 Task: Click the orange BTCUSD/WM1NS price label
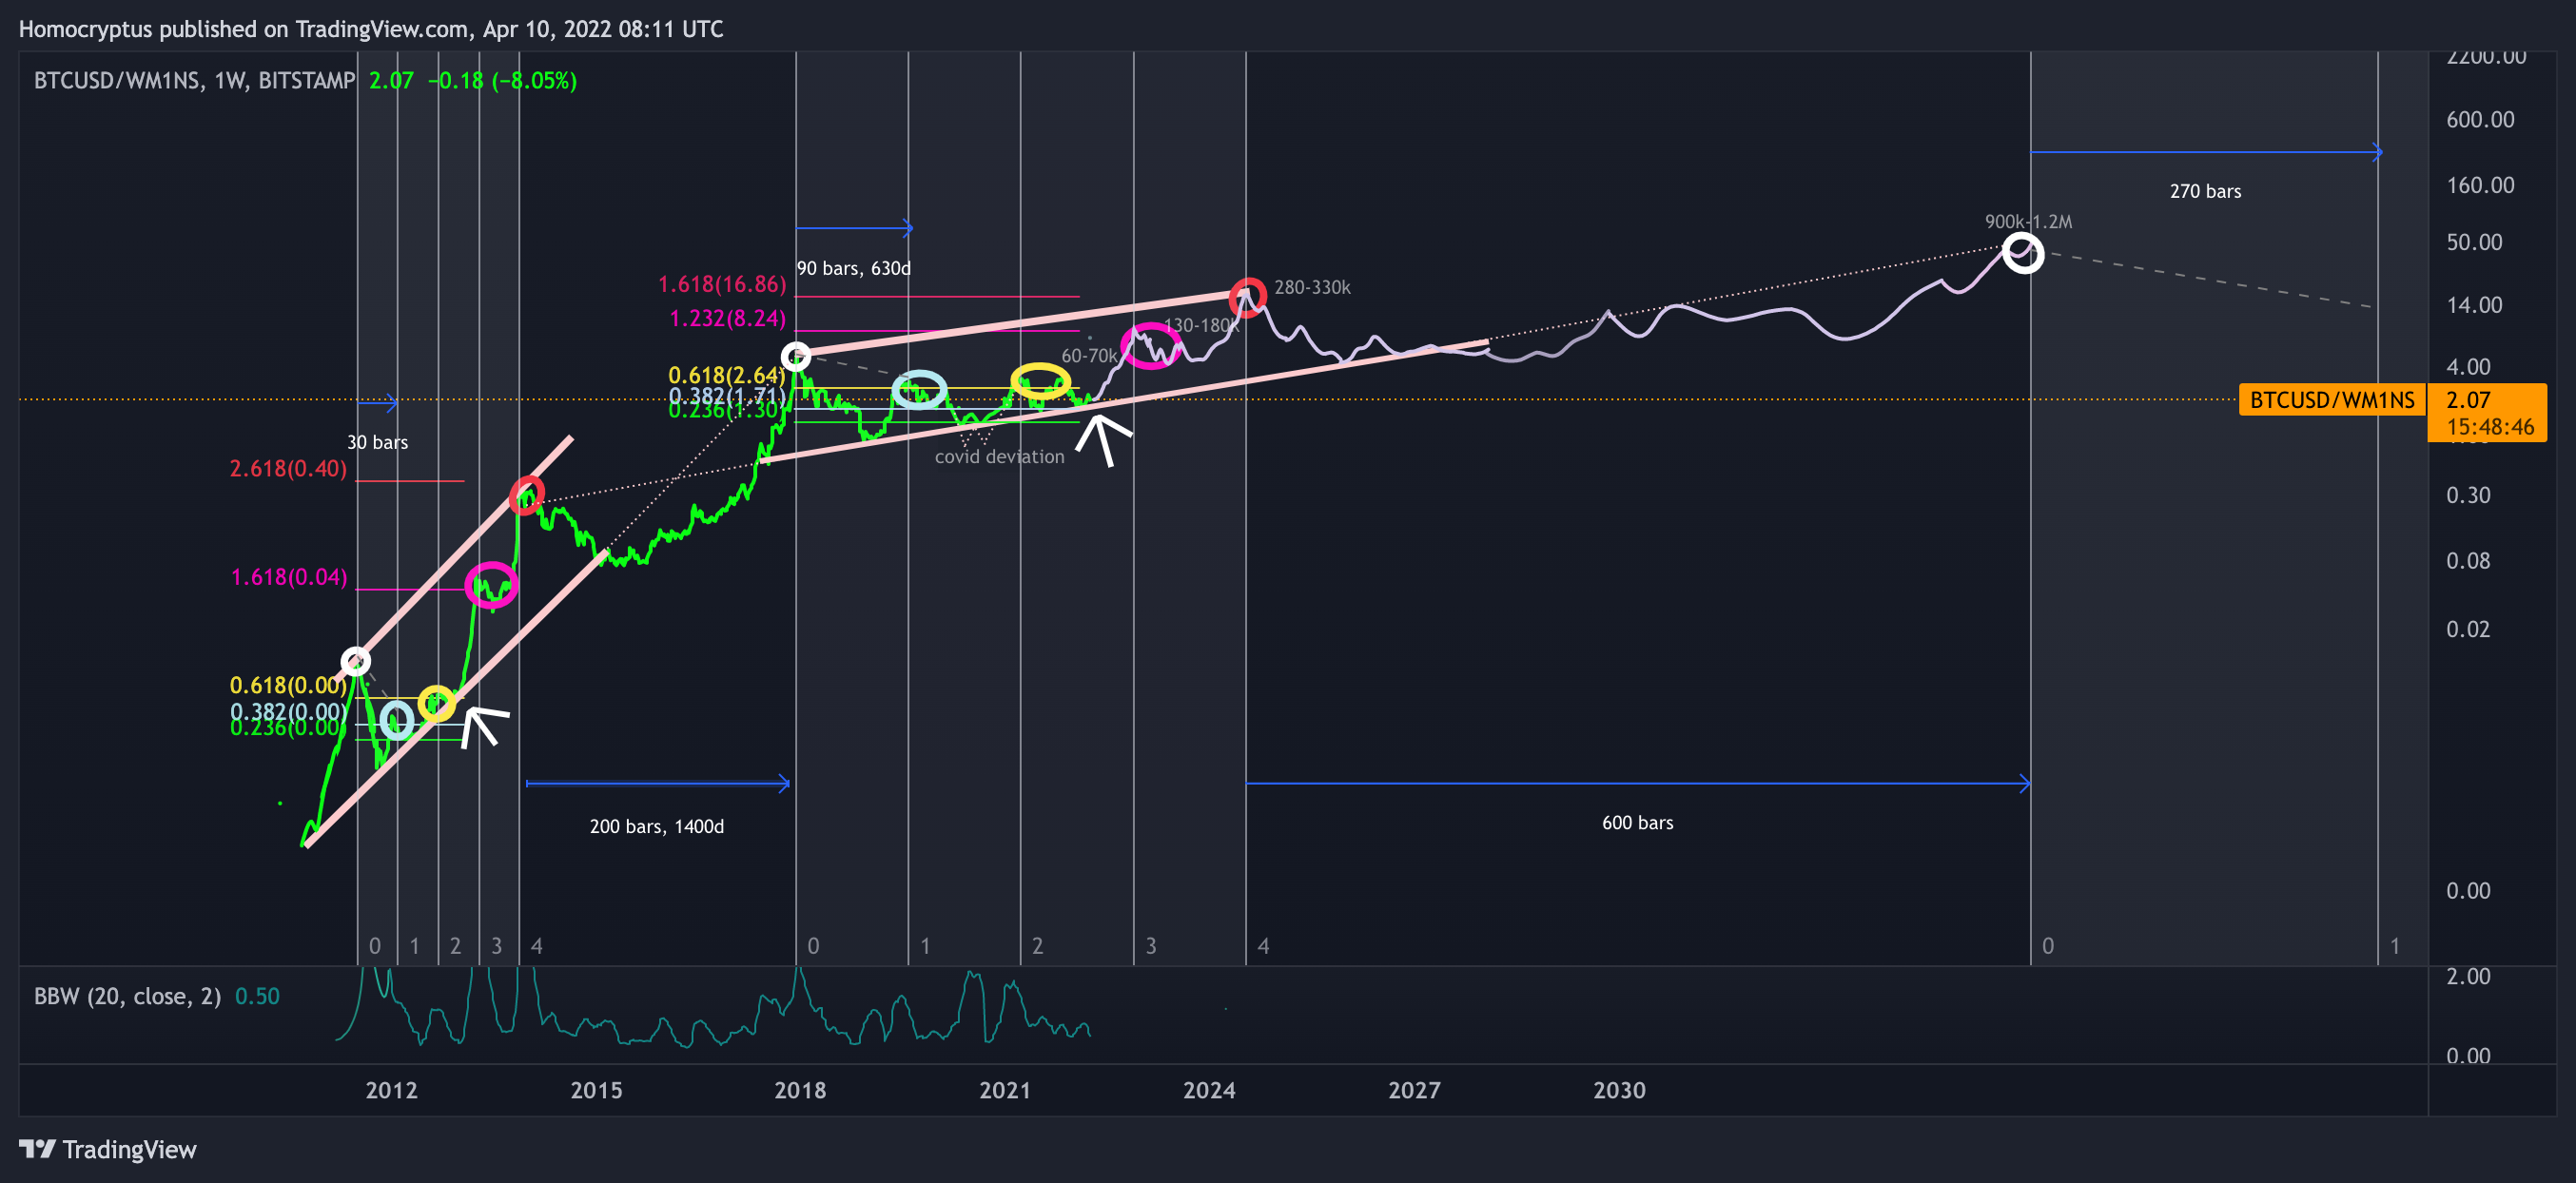(x=2332, y=400)
